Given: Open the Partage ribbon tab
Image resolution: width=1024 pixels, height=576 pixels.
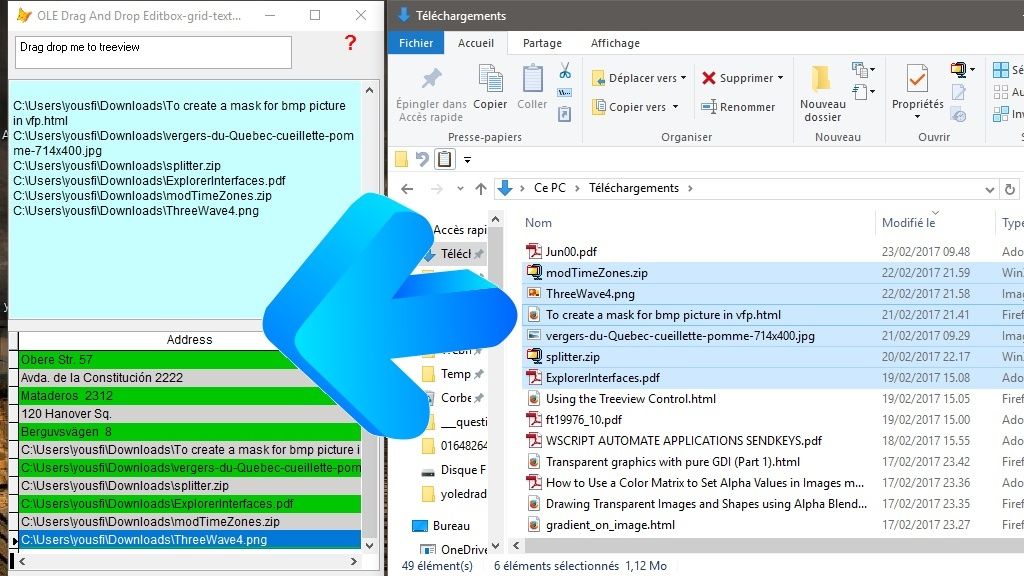Looking at the screenshot, I should pyautogui.click(x=542, y=43).
